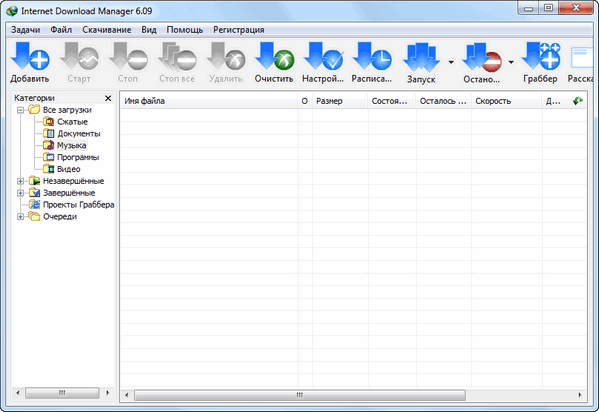Click the partially visible Рассказать toolbar icon

[581, 58]
